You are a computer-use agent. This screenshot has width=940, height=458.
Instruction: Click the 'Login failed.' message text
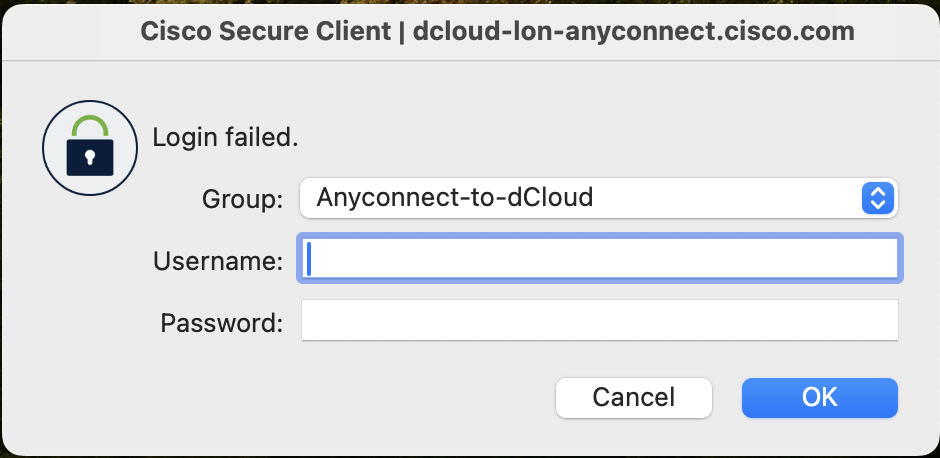tap(225, 138)
